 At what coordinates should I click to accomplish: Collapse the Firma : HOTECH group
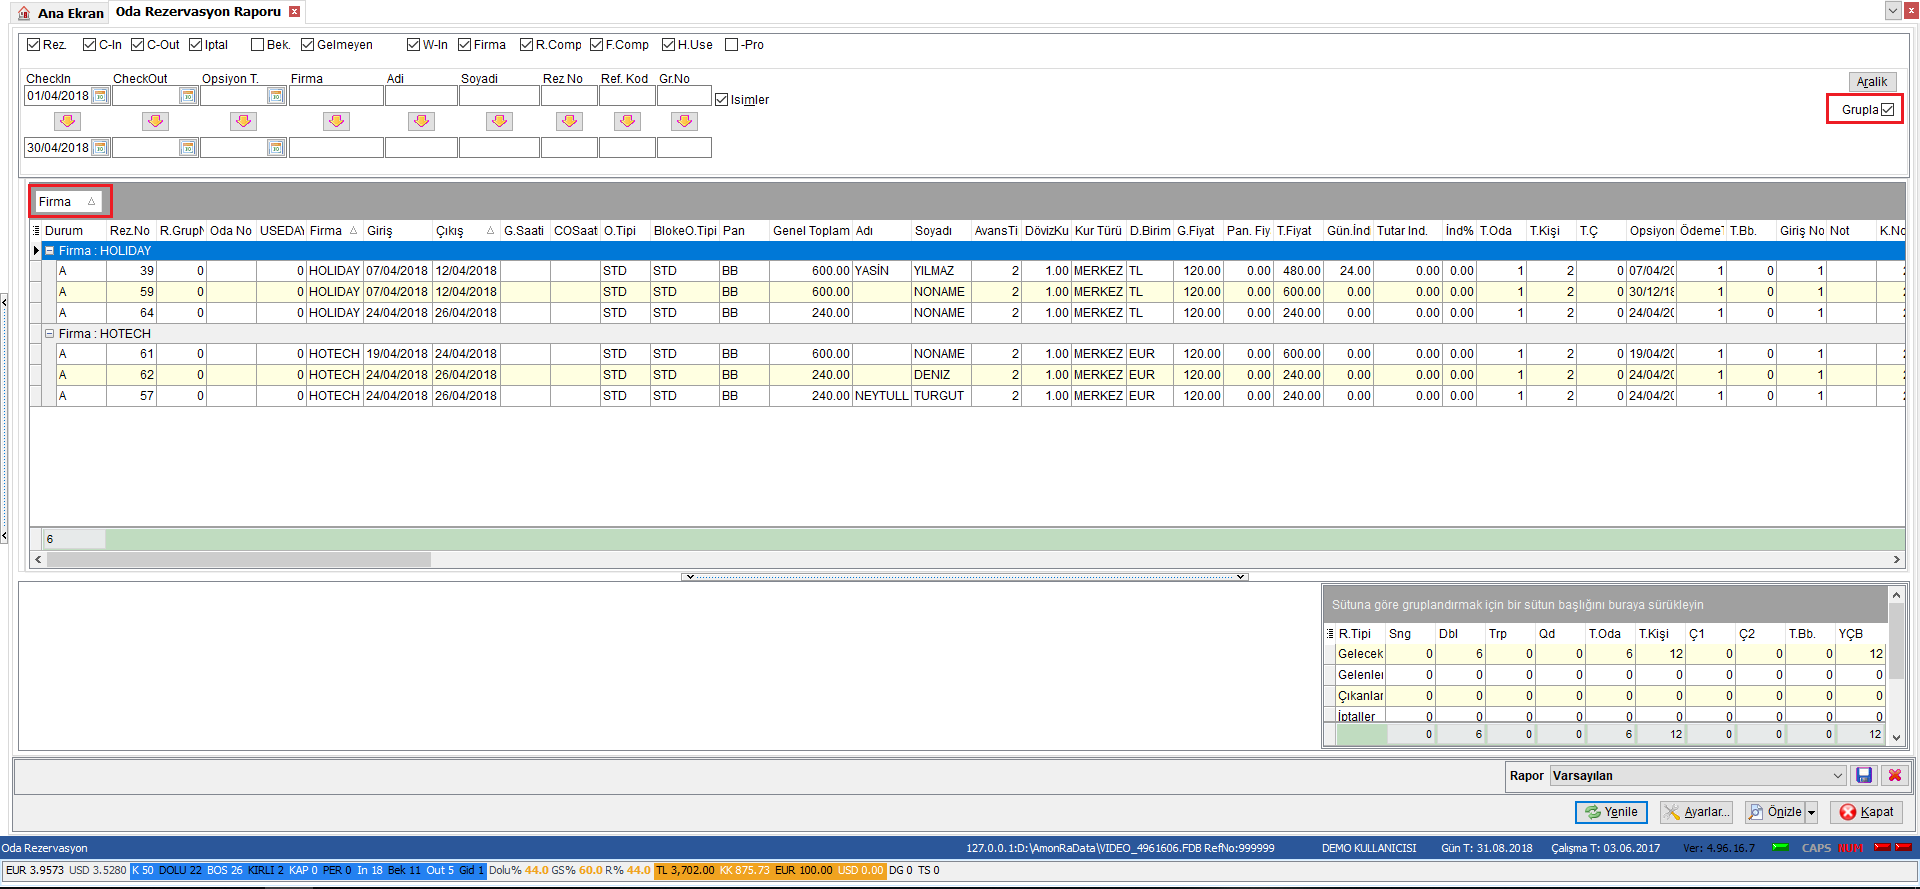49,334
